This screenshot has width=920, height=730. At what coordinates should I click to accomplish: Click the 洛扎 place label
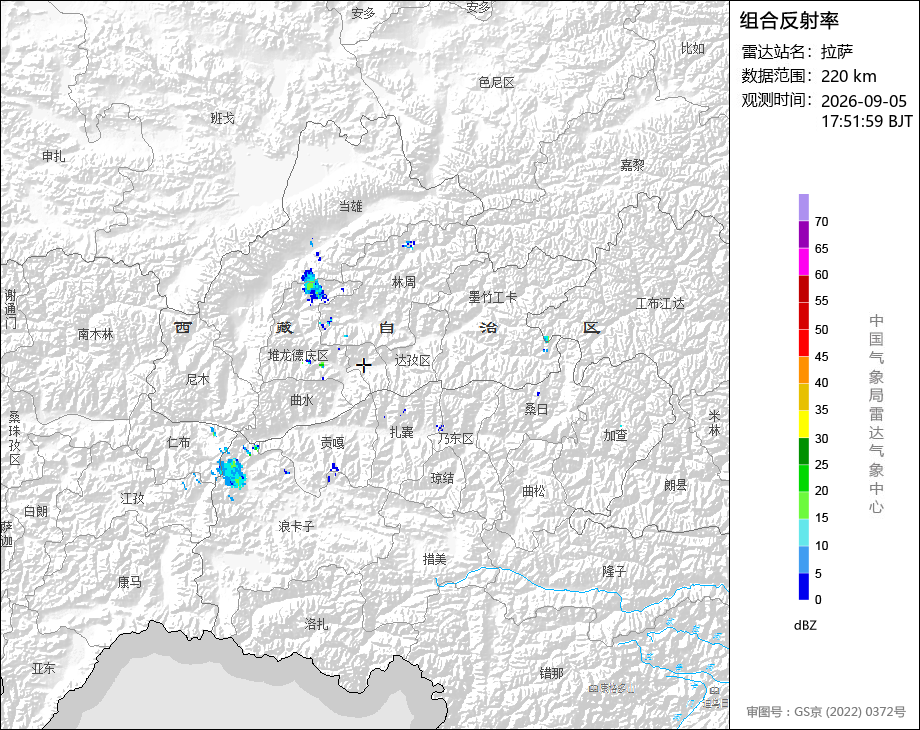316,624
